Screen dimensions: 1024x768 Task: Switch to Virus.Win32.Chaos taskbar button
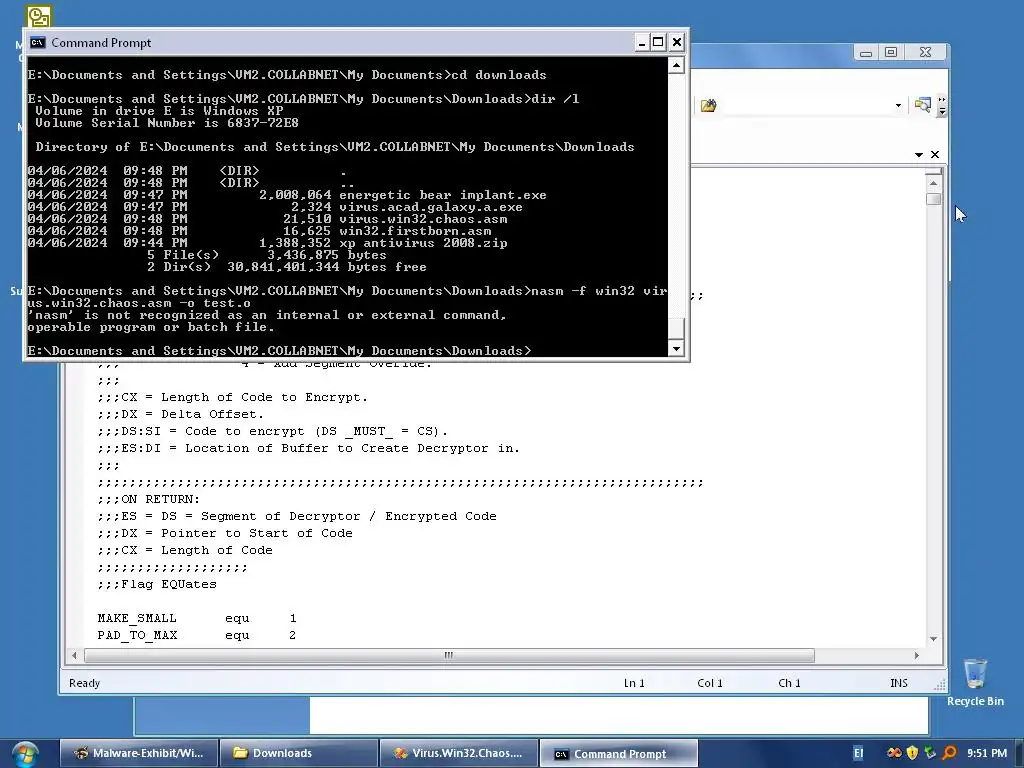click(458, 753)
